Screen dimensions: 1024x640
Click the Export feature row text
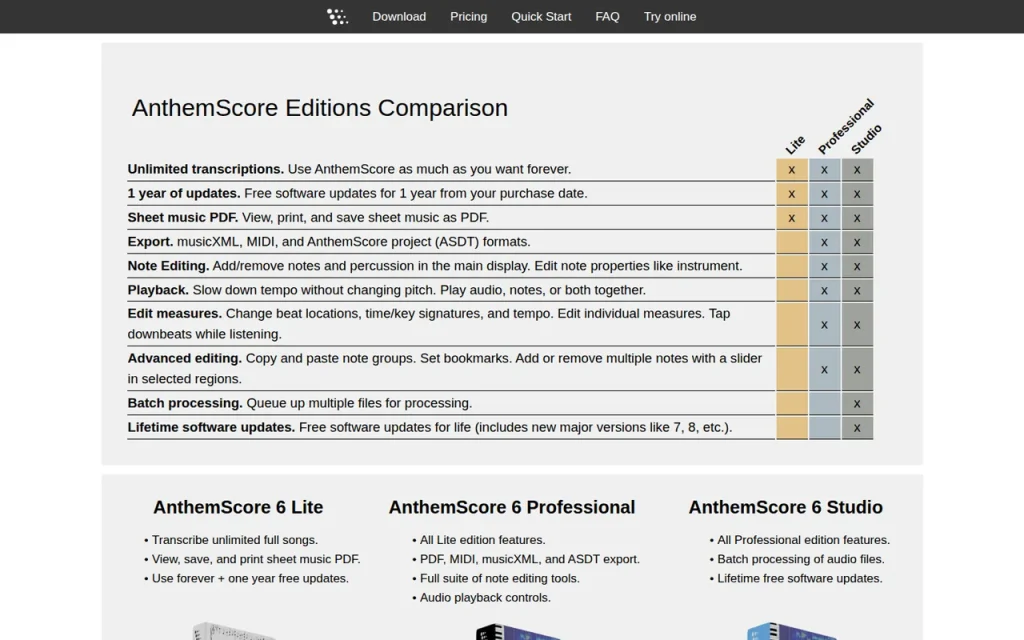329,242
